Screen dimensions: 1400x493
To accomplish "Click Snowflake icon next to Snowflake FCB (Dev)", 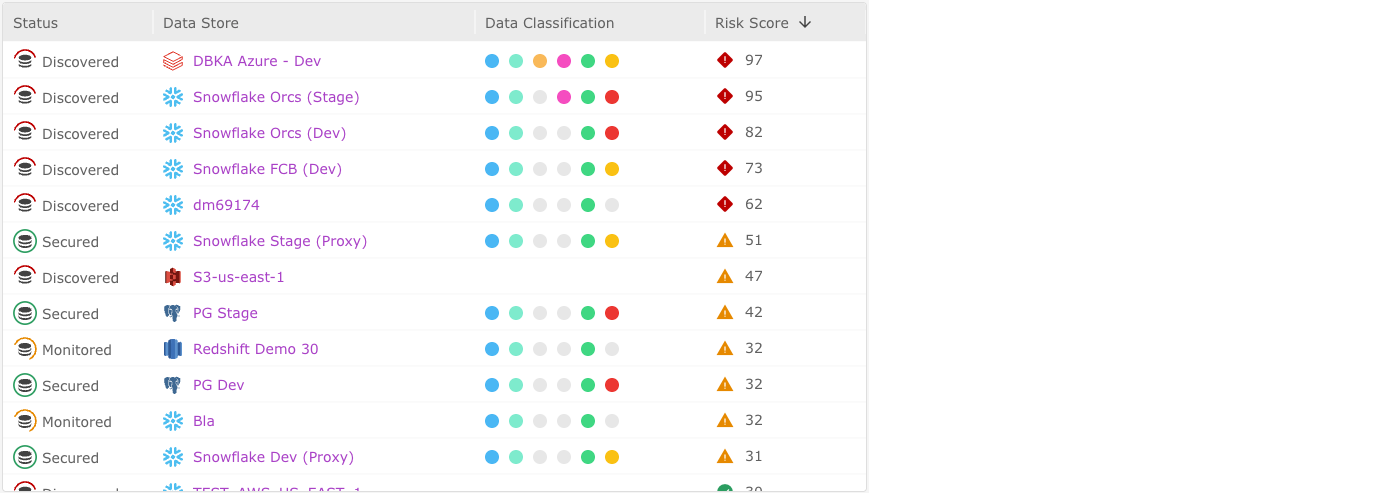I will [x=173, y=169].
